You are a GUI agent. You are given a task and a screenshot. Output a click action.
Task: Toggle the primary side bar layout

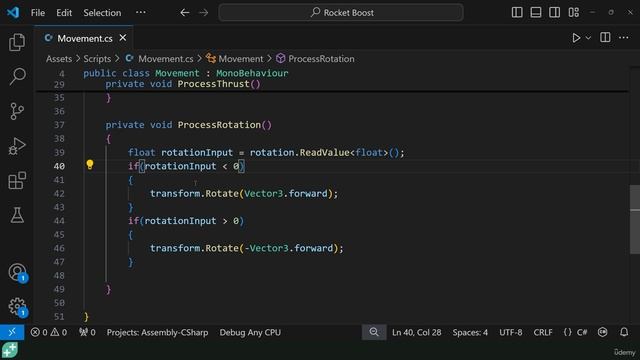pos(517,12)
